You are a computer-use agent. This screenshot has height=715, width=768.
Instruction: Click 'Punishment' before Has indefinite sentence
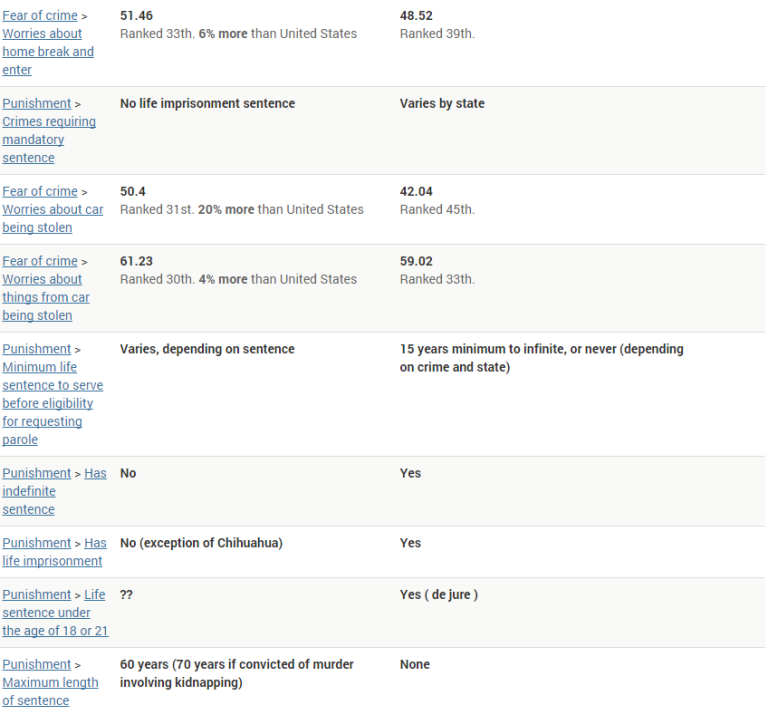point(37,474)
